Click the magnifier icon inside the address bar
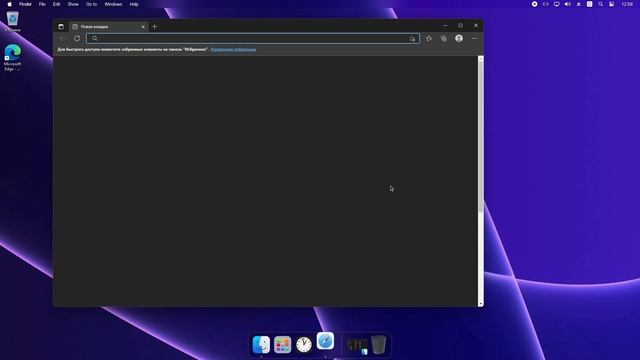Image resolution: width=640 pixels, height=360 pixels. (95, 38)
